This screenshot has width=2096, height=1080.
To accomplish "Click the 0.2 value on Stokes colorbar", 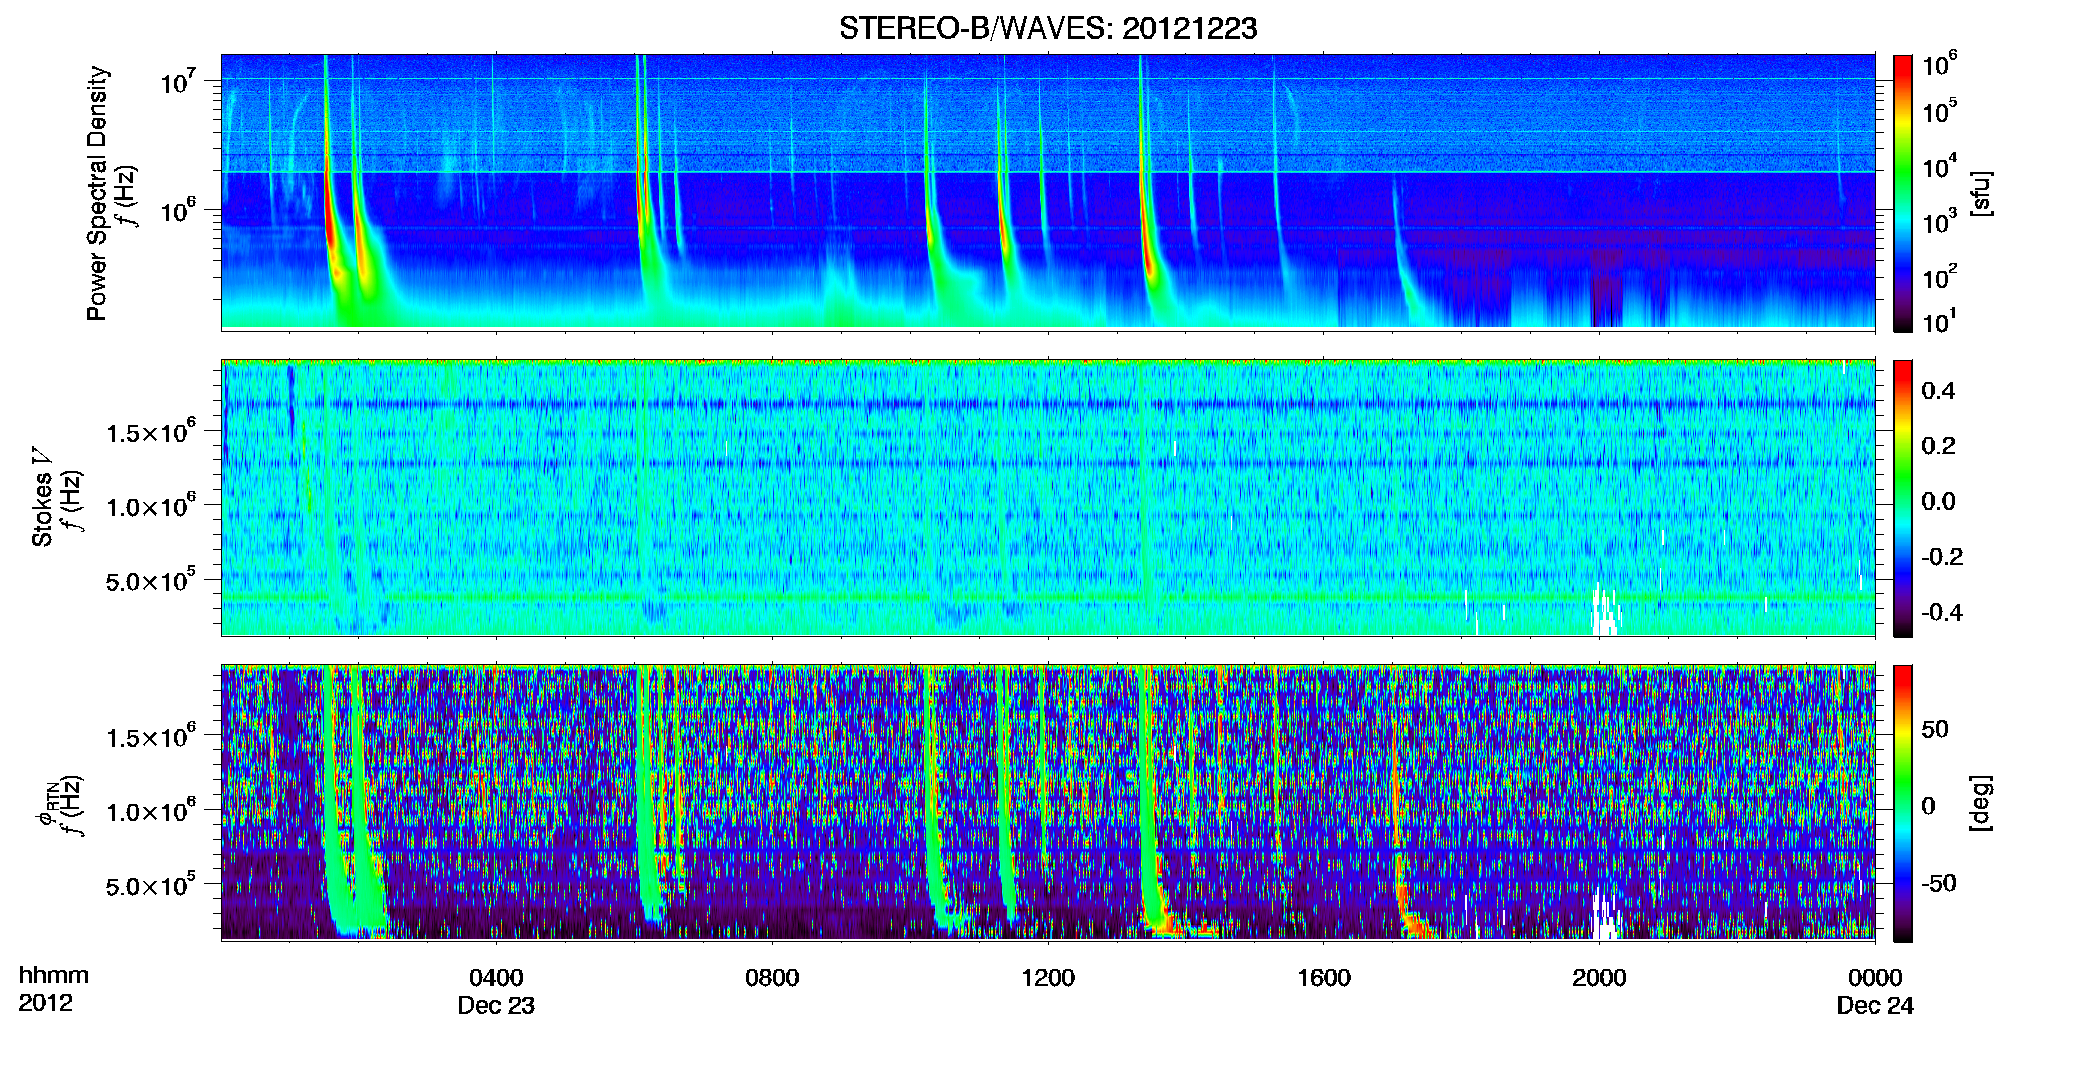I will [x=1938, y=446].
